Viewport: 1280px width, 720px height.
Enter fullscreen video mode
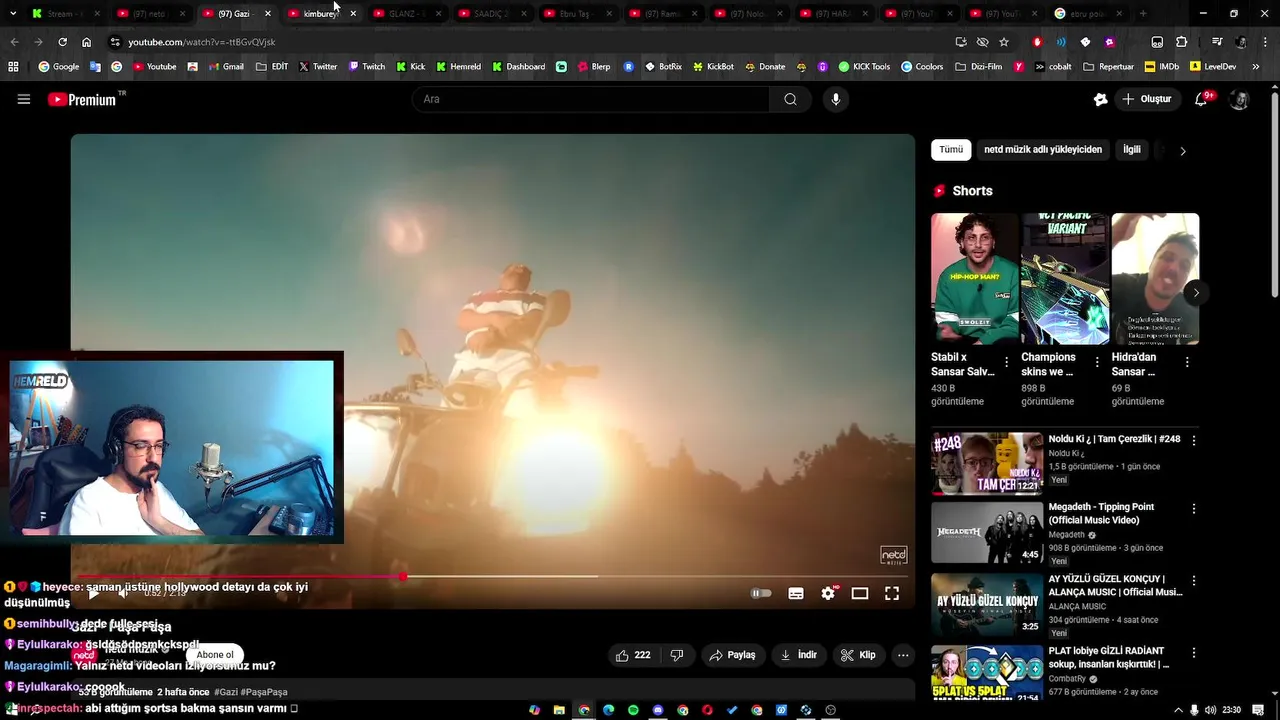click(892, 594)
